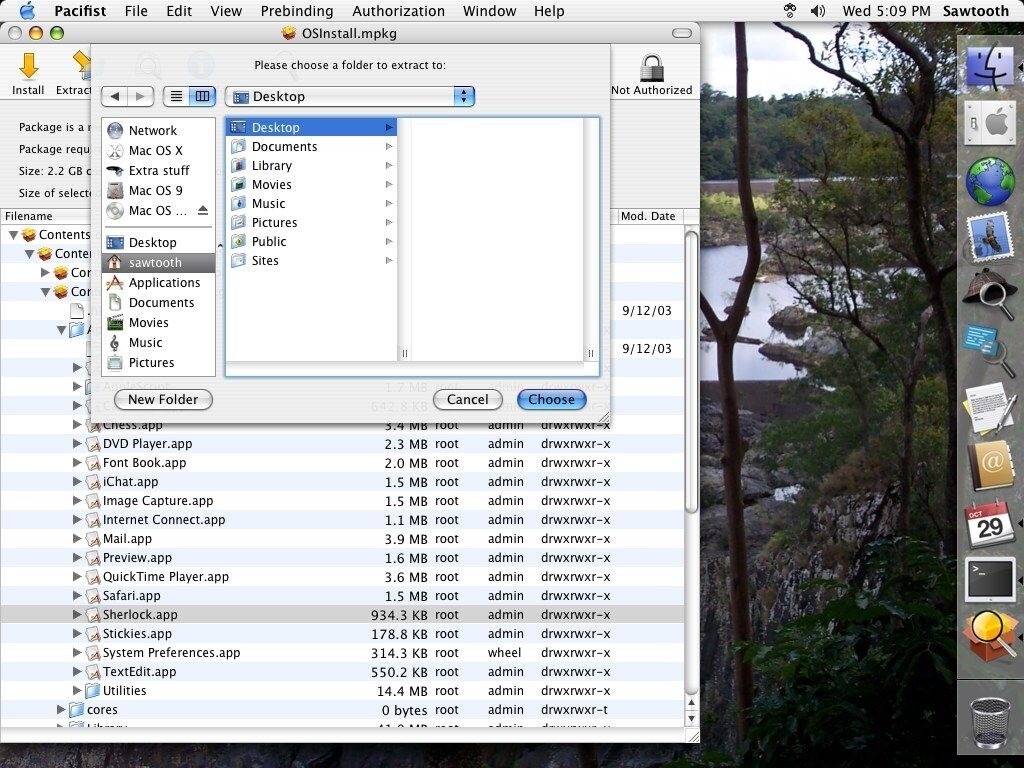Open the Prebinding menu
Image resolution: width=1024 pixels, height=768 pixels.
point(297,11)
